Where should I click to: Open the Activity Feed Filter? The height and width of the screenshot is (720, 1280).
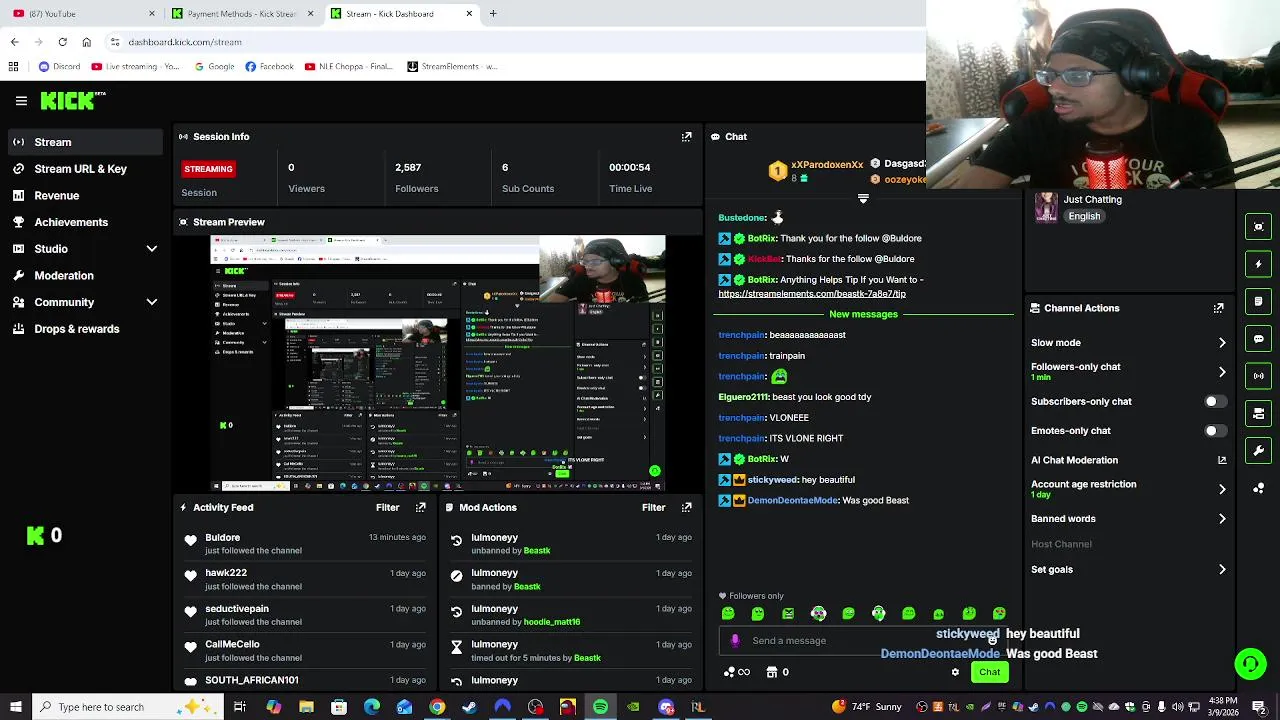[387, 508]
